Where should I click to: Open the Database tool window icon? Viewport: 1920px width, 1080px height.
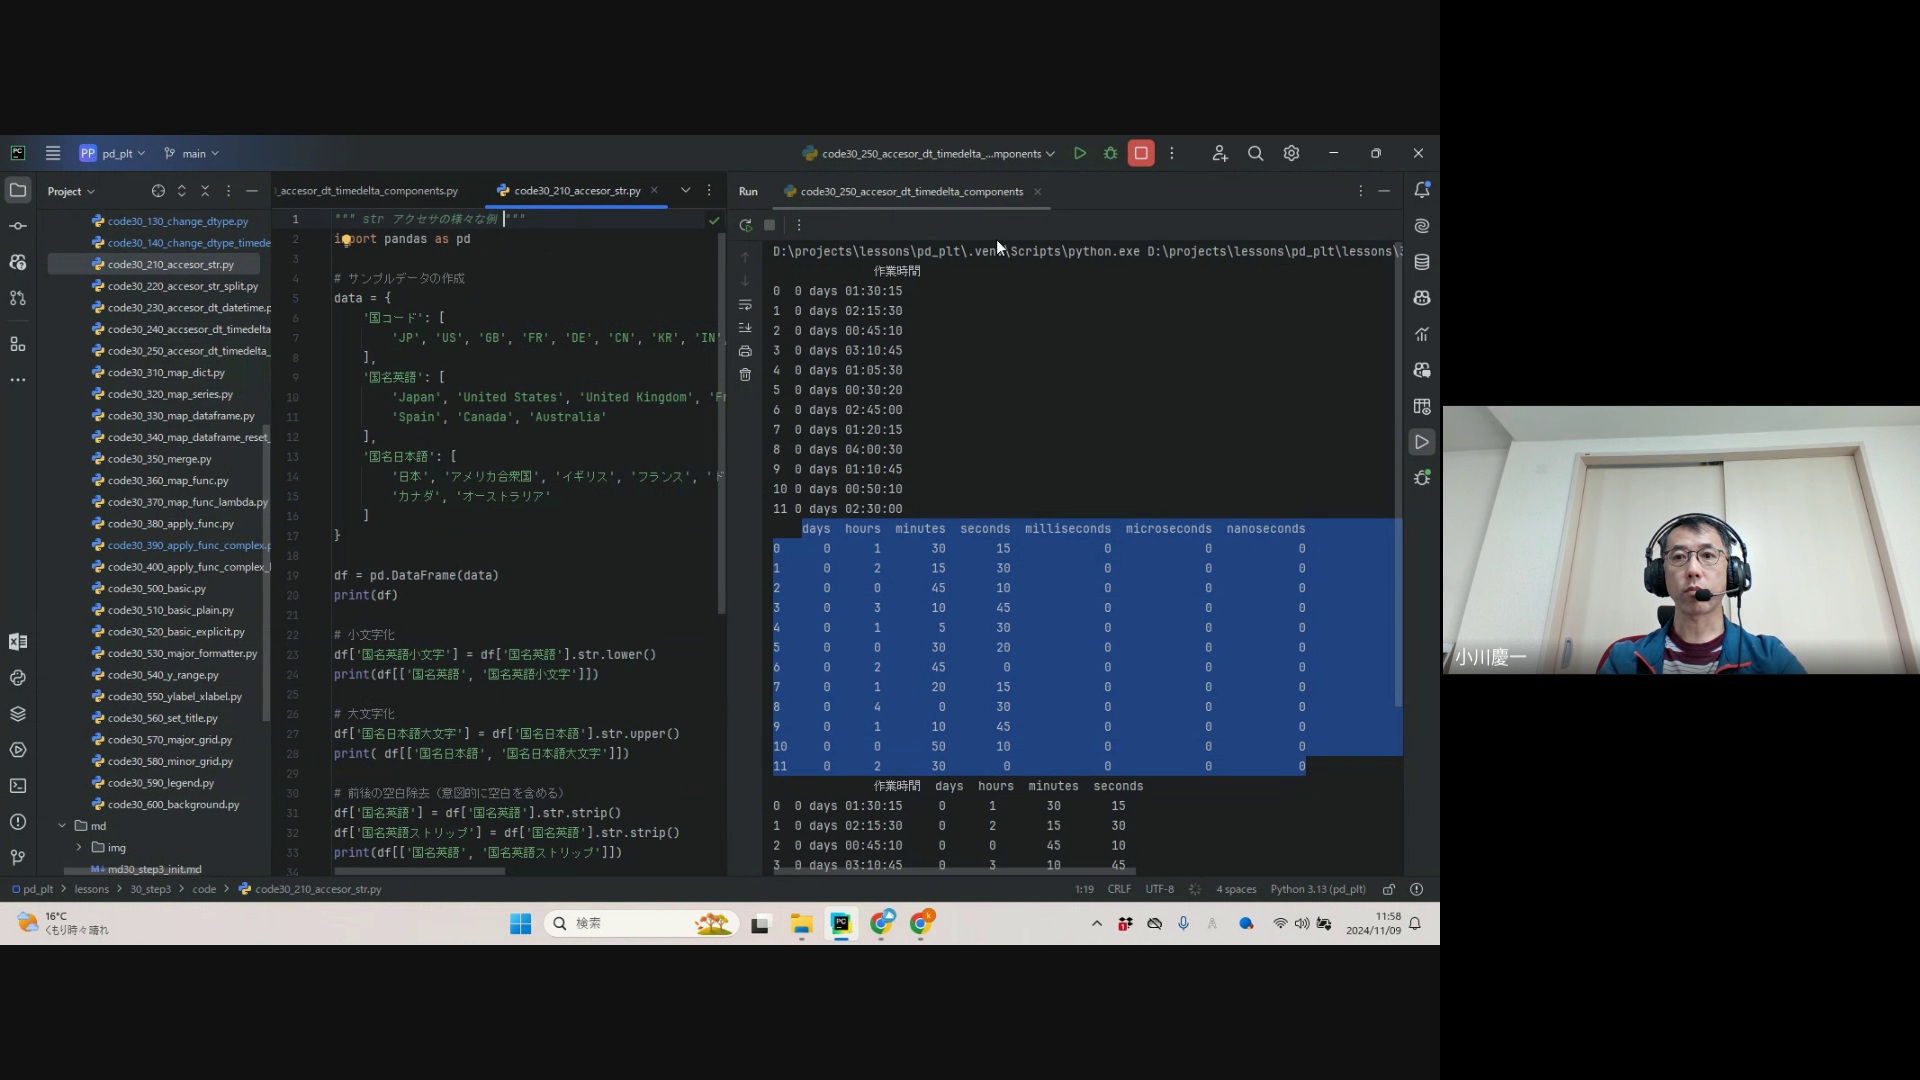pyautogui.click(x=1421, y=262)
